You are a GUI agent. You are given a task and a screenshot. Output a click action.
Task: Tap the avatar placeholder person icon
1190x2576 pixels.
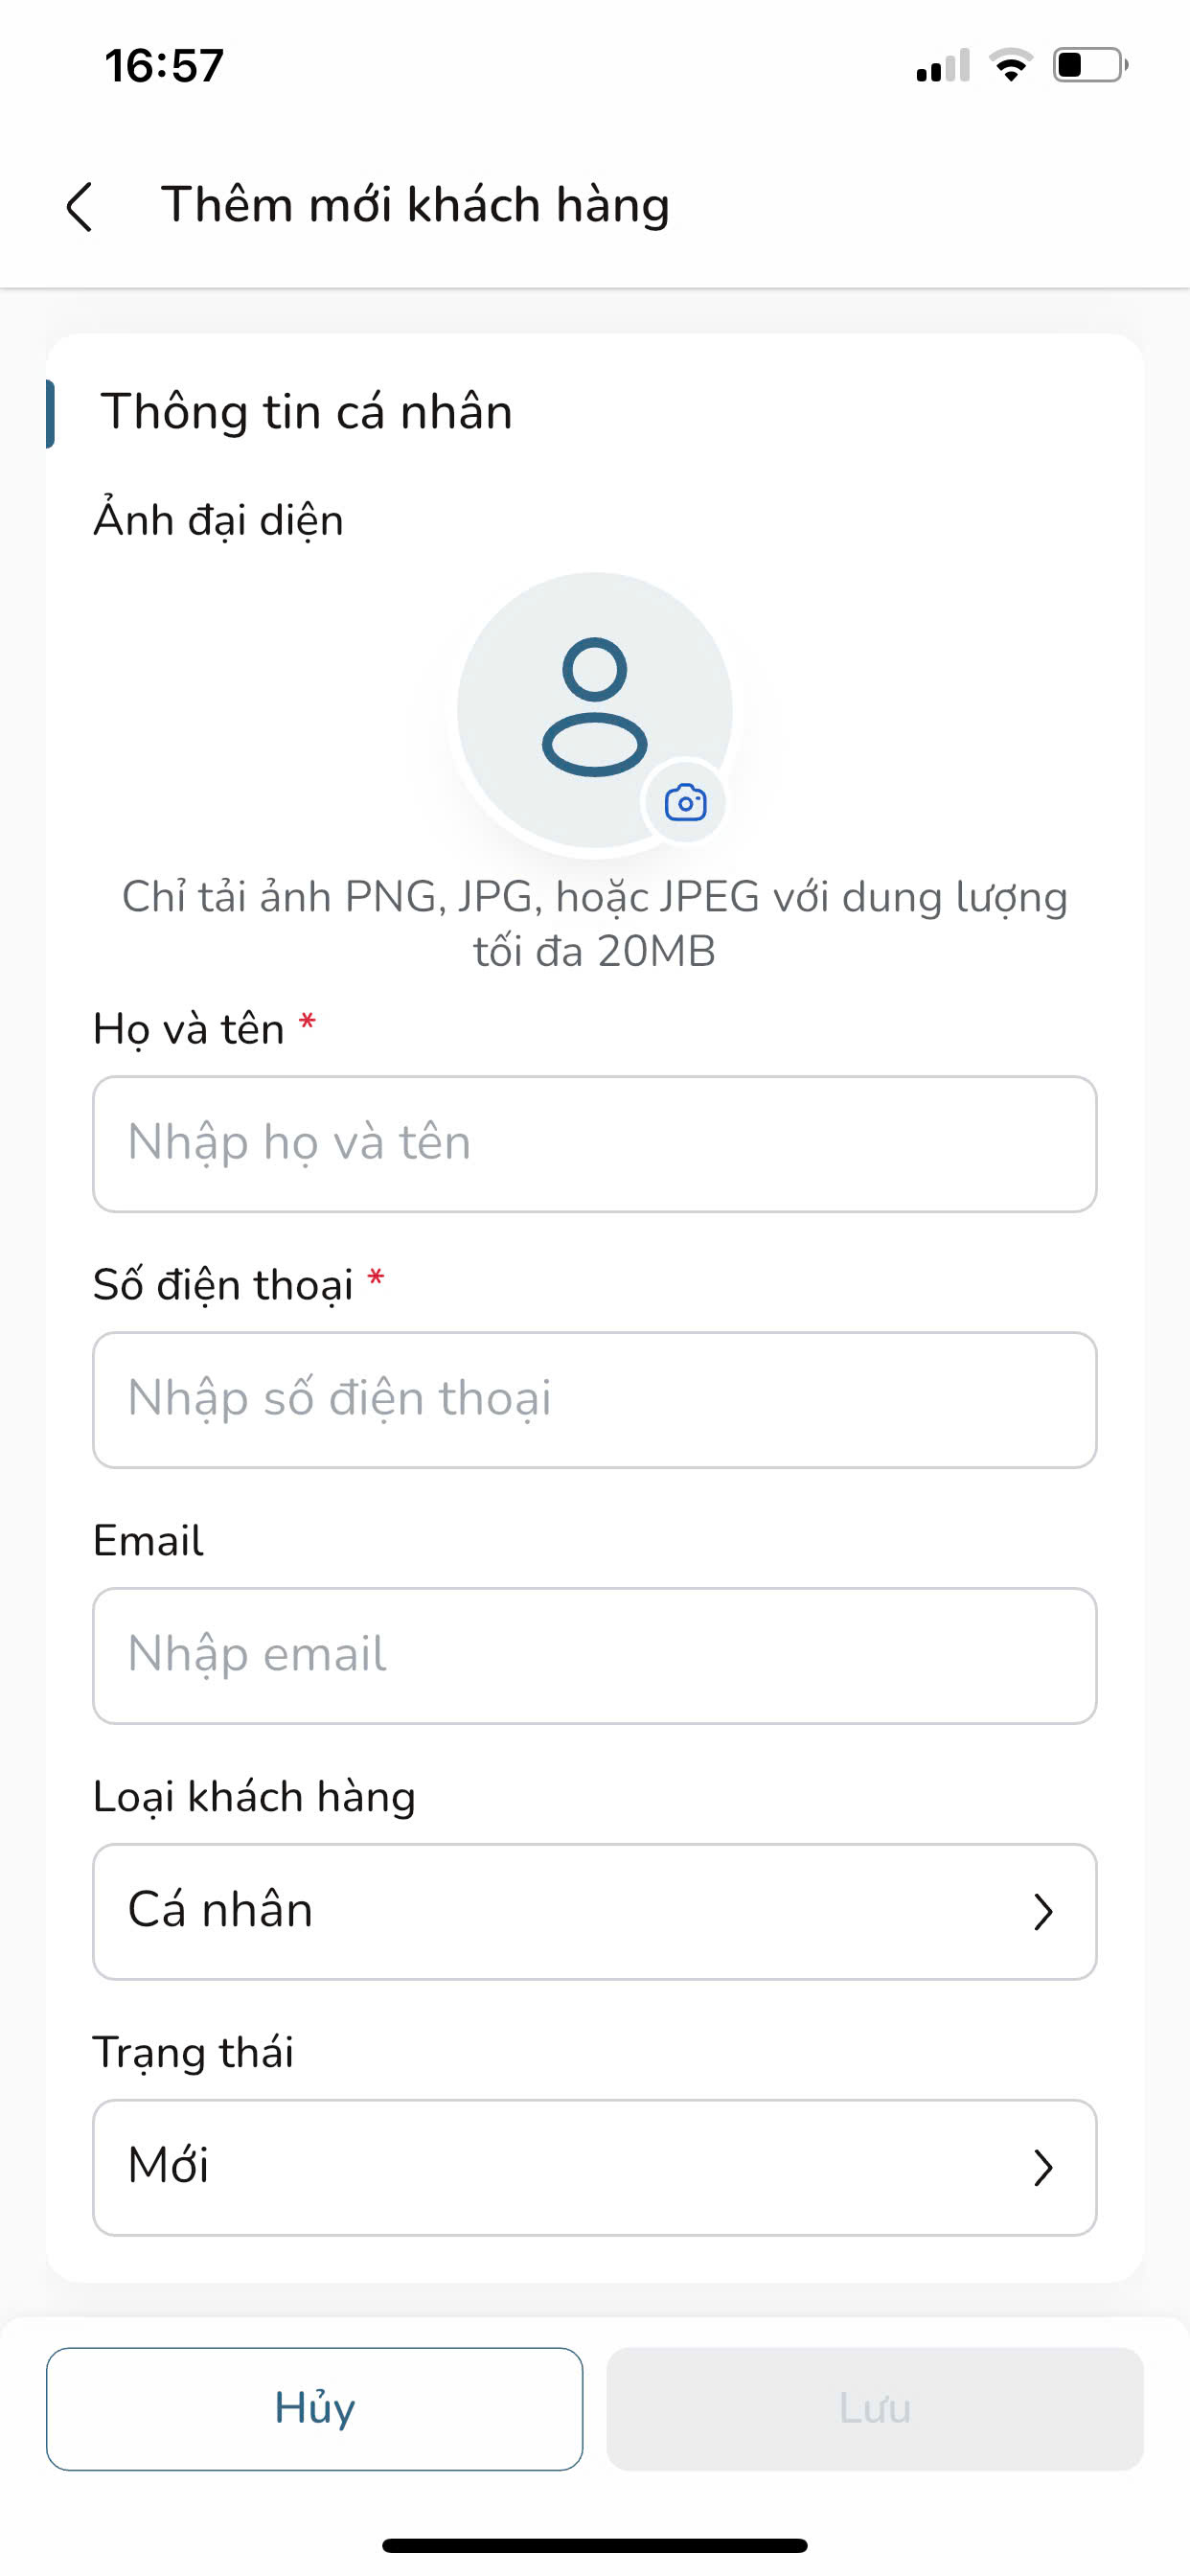594,707
